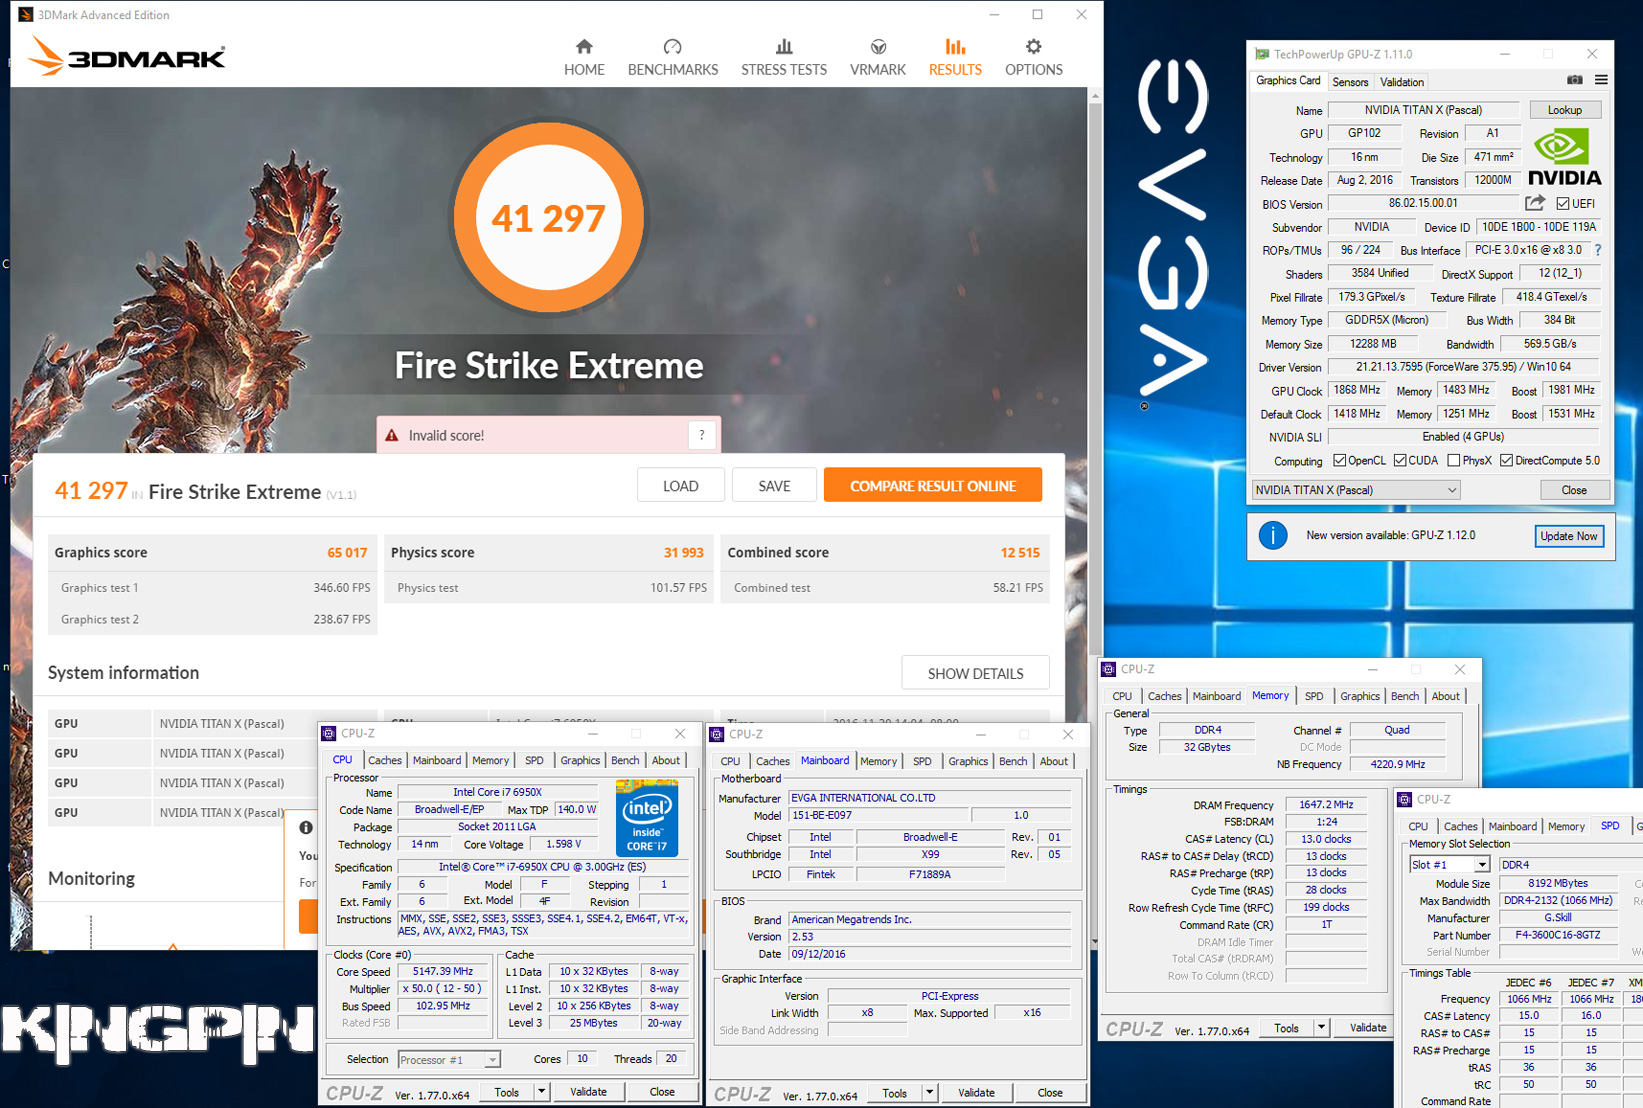The image size is (1643, 1108).
Task: Click Validate button in CPU-Z Memory window
Action: click(1367, 1028)
